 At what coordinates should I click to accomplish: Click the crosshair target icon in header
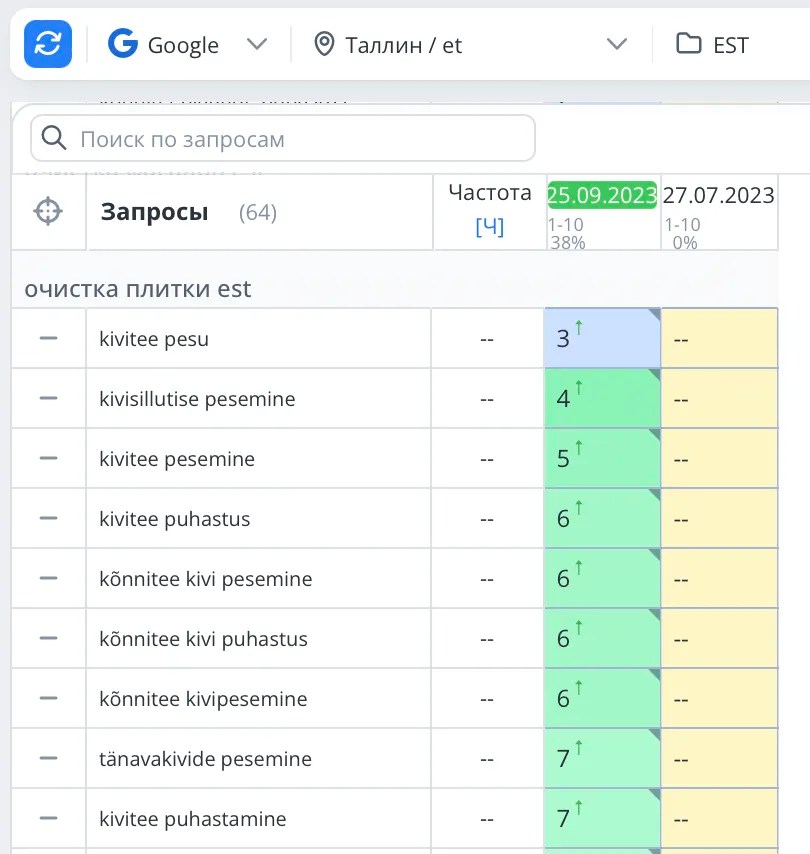tap(48, 212)
